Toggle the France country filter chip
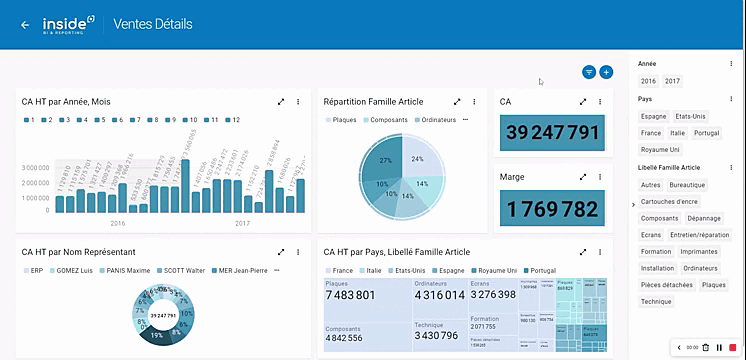The height and width of the screenshot is (360, 746). tap(650, 133)
